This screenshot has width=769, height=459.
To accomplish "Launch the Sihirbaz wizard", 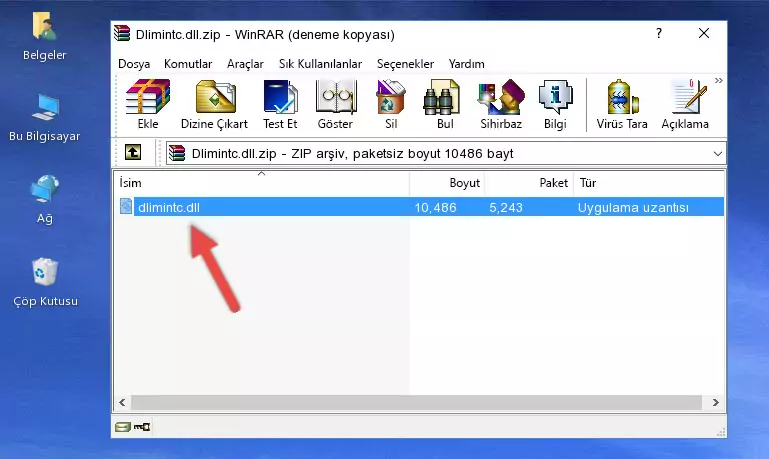I will [501, 104].
